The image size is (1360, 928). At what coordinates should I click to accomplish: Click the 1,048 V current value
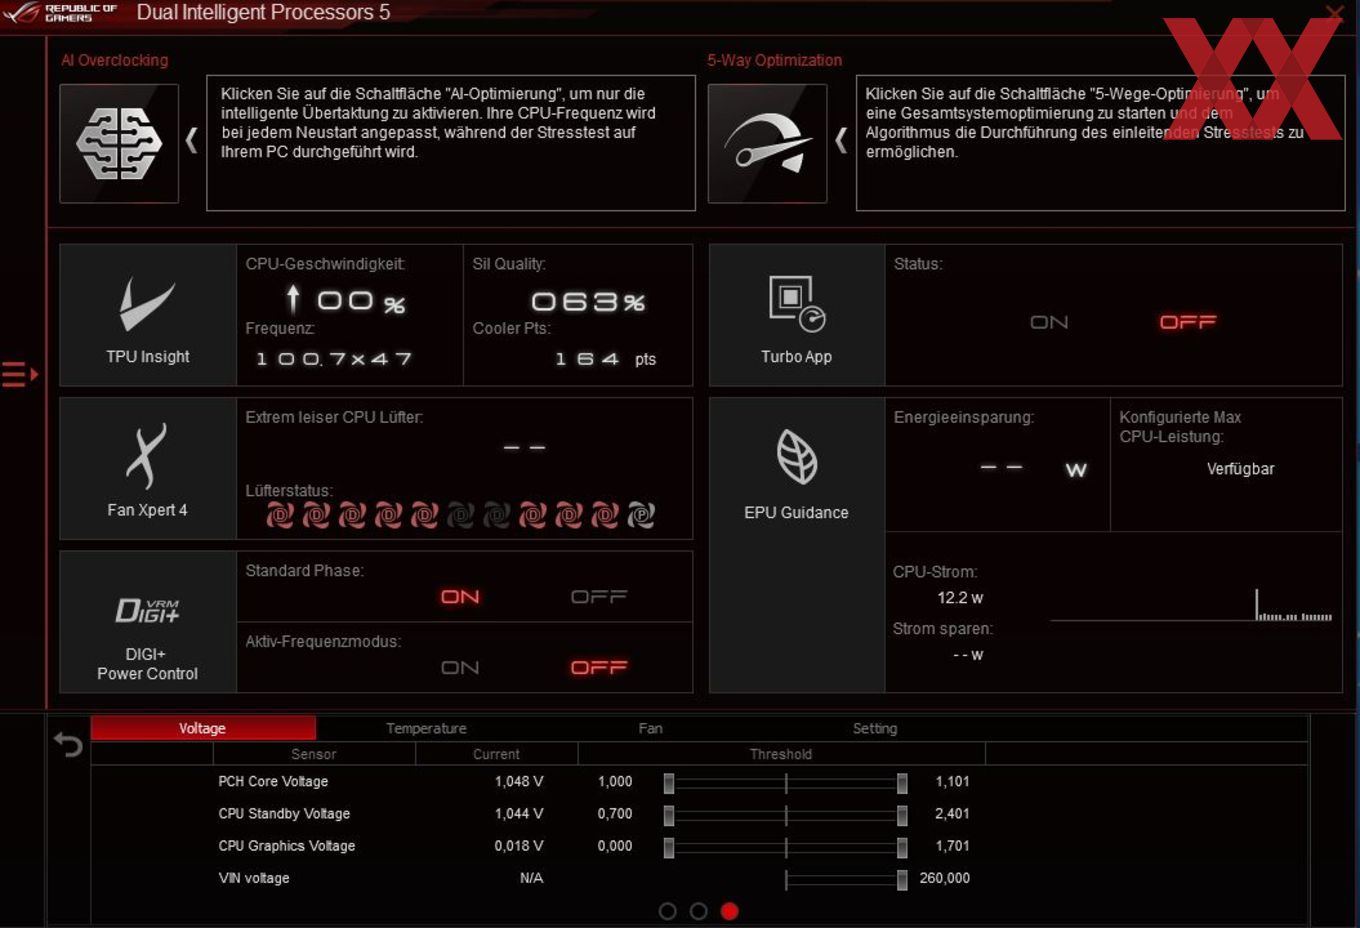(x=519, y=781)
